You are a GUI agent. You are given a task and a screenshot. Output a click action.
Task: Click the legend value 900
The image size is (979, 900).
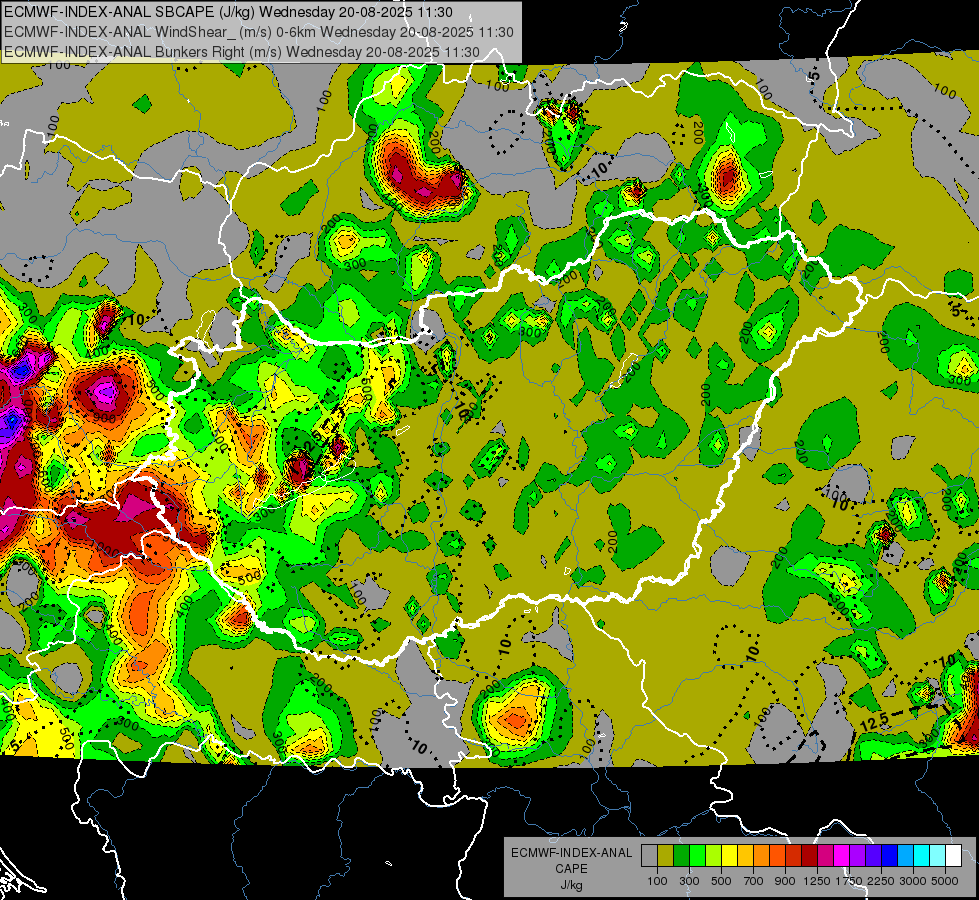pyautogui.click(x=785, y=881)
